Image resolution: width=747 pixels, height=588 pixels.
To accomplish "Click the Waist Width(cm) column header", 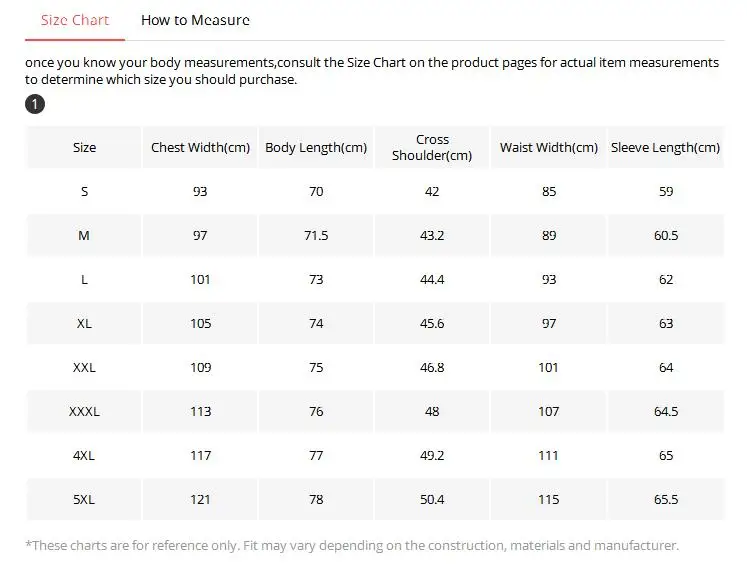I will [548, 148].
